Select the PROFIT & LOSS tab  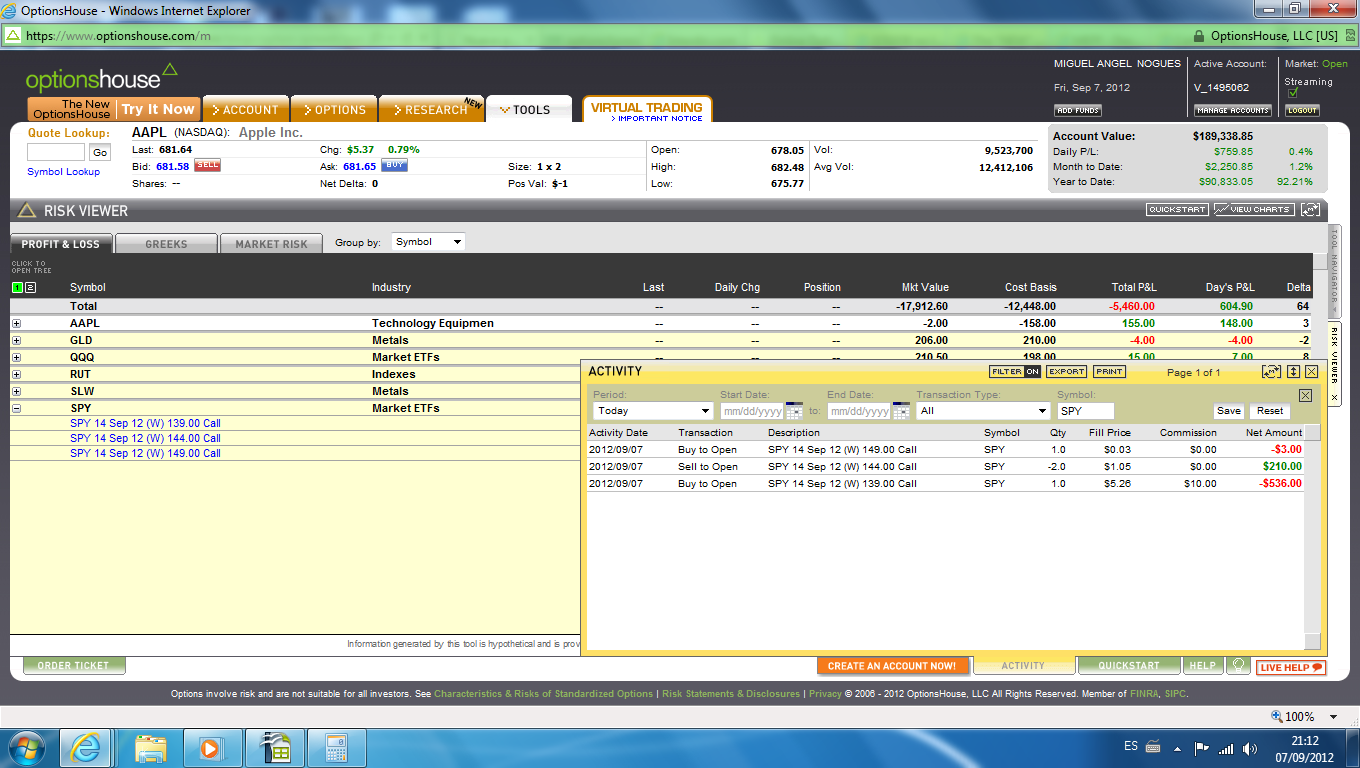tap(61, 243)
